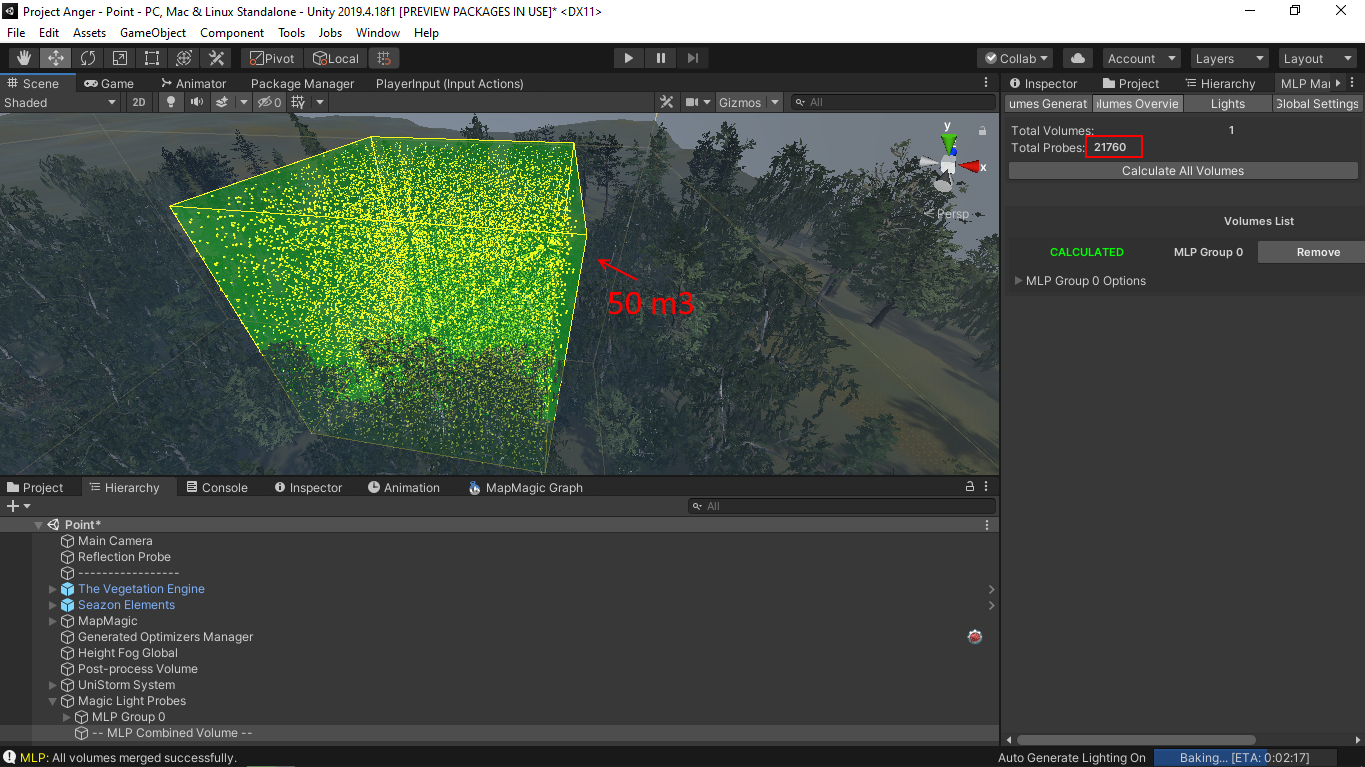This screenshot has height=767, width=1365.
Task: Click the Step frame button
Action: 692,58
